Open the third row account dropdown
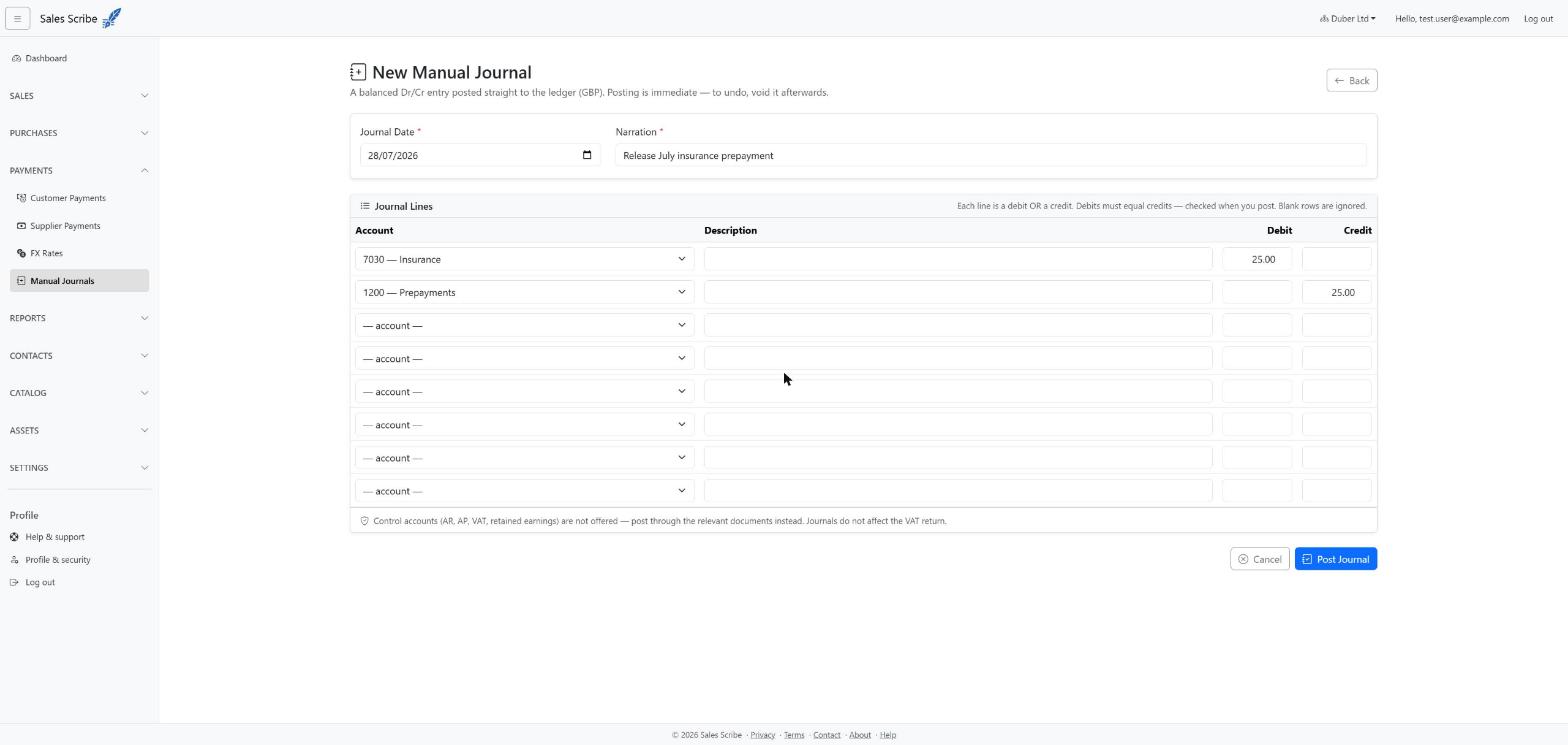Image resolution: width=1568 pixels, height=745 pixels. 524,325
